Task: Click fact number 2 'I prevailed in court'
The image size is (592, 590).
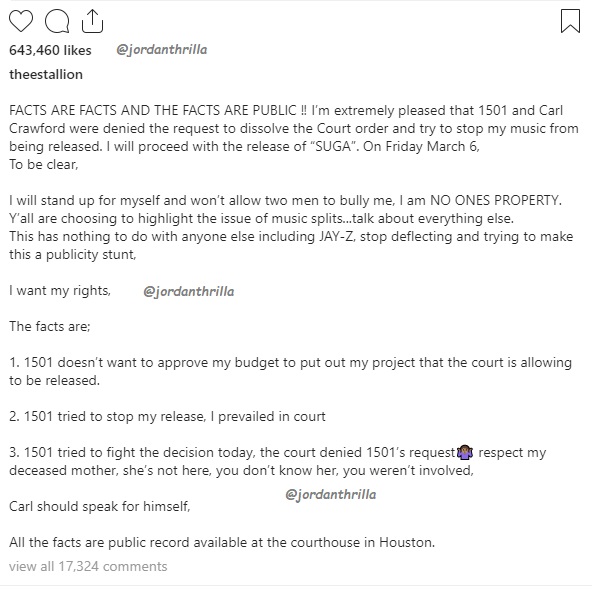Action: (x=167, y=416)
